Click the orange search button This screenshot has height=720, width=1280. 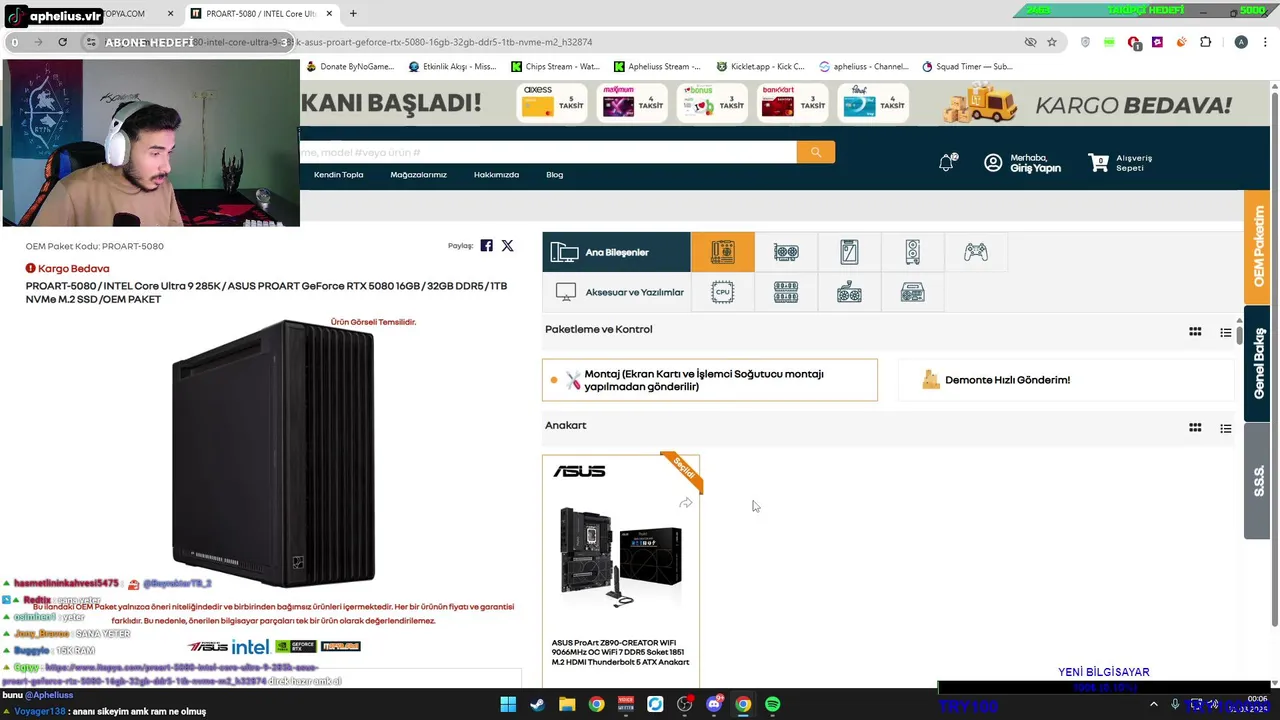(816, 152)
